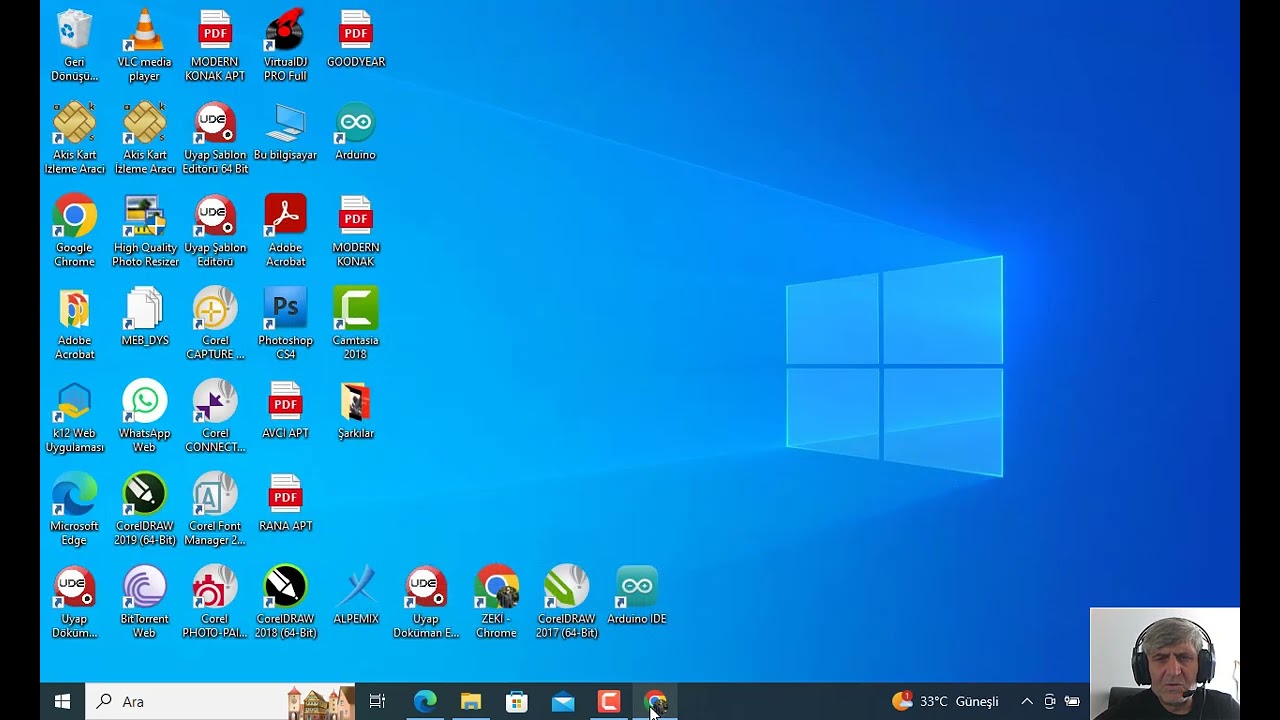This screenshot has width=1280, height=720.
Task: Select the MODERN KONAK PDF without APT
Action: [356, 232]
